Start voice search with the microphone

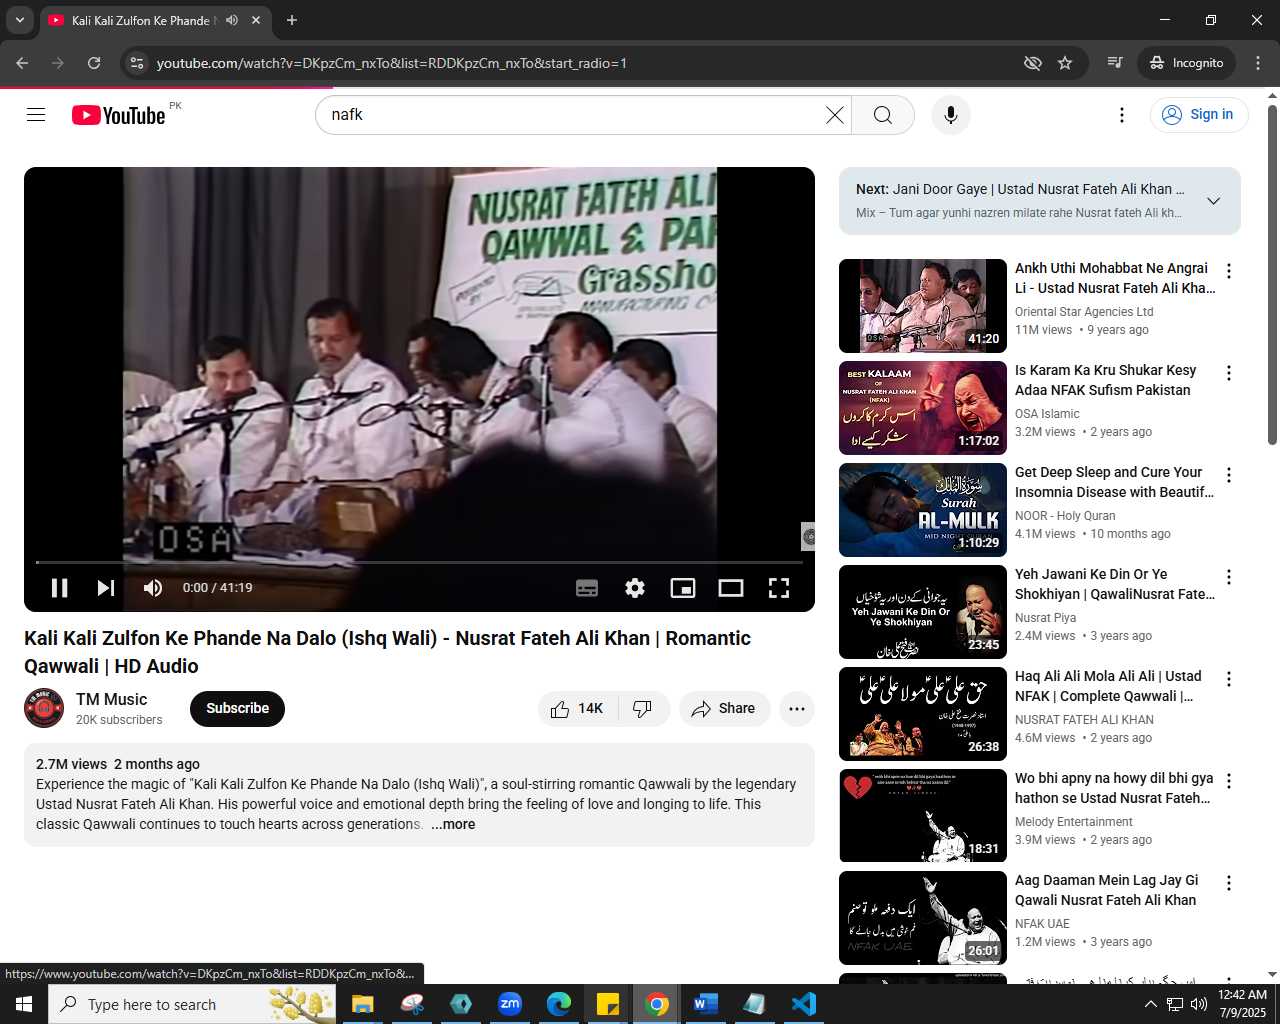(951, 115)
